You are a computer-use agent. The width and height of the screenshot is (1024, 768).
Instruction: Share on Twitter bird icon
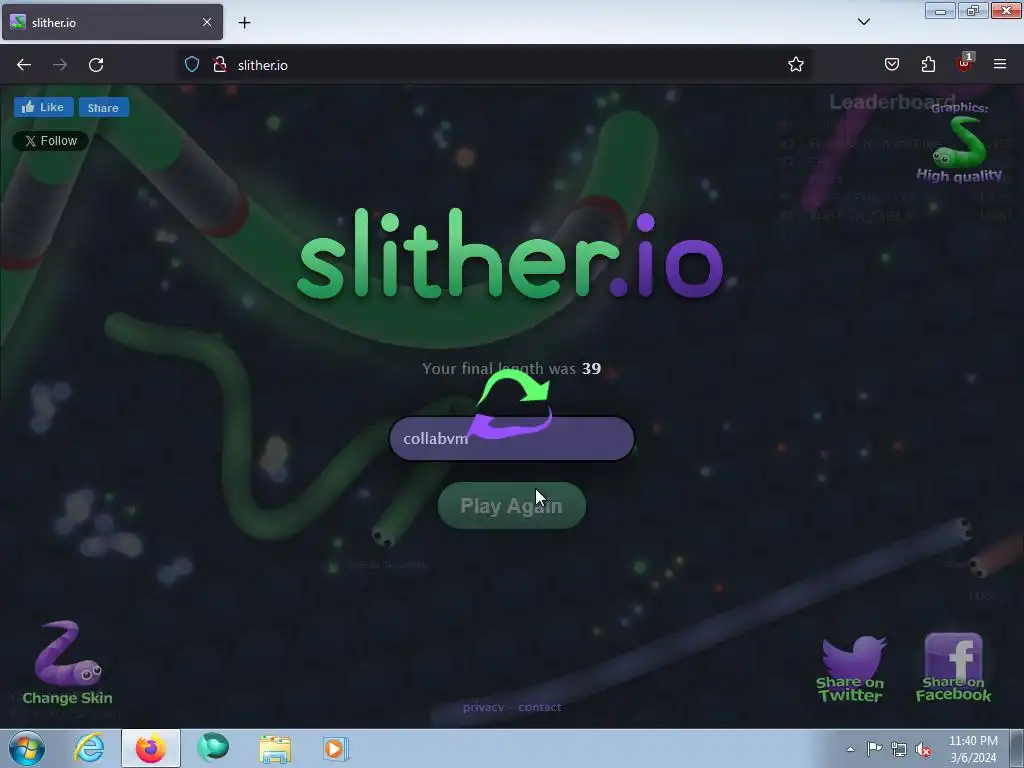(850, 667)
